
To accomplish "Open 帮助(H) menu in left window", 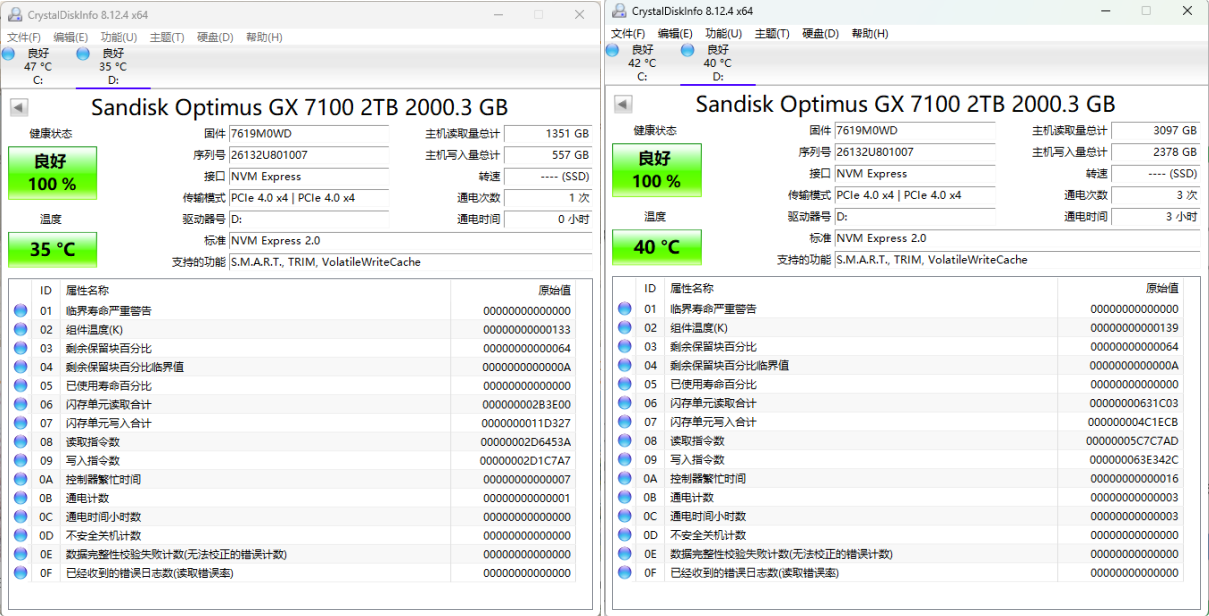I will click(264, 37).
